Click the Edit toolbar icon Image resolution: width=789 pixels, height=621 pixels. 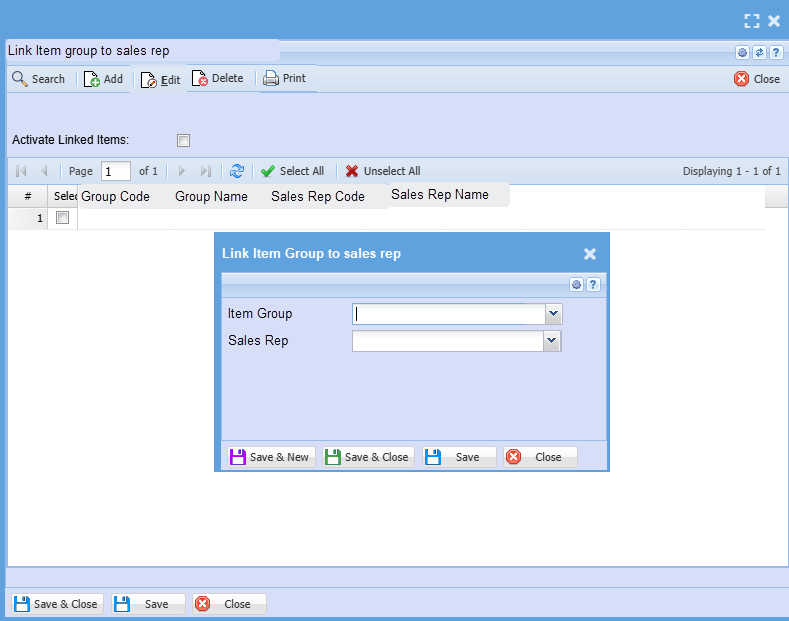(x=149, y=80)
